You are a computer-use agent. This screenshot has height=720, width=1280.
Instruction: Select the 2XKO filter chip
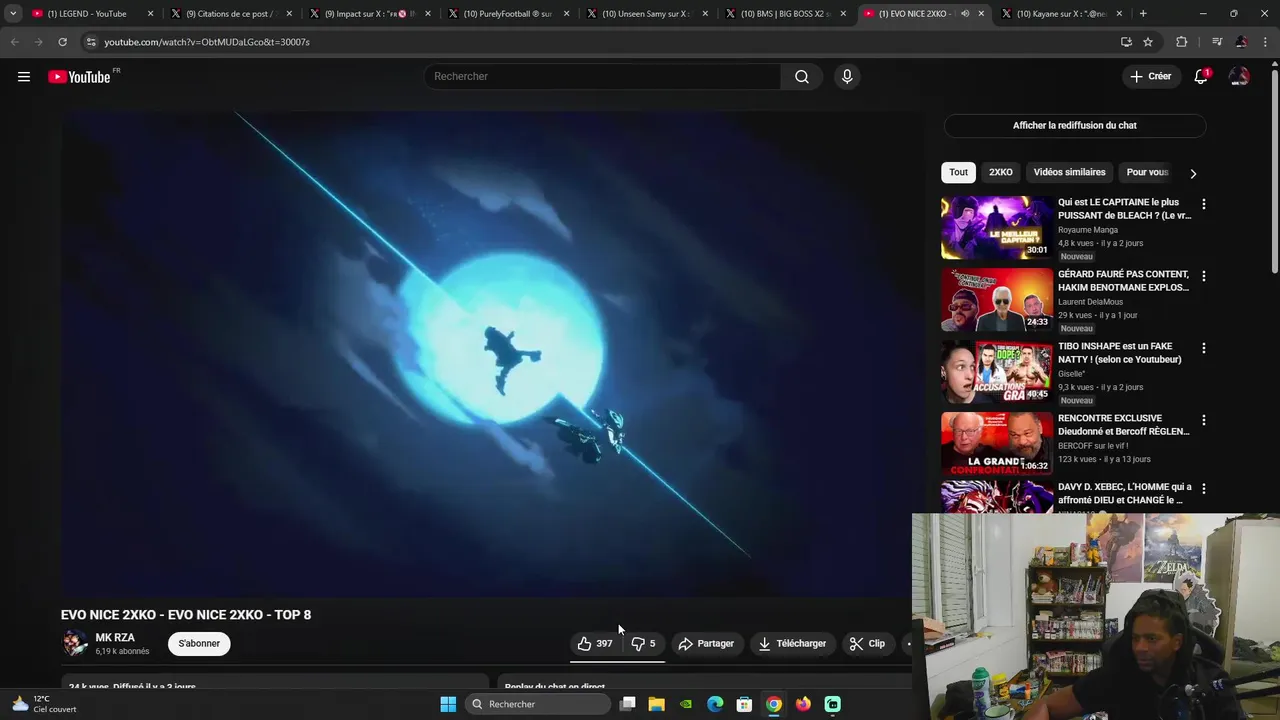tap(1001, 172)
